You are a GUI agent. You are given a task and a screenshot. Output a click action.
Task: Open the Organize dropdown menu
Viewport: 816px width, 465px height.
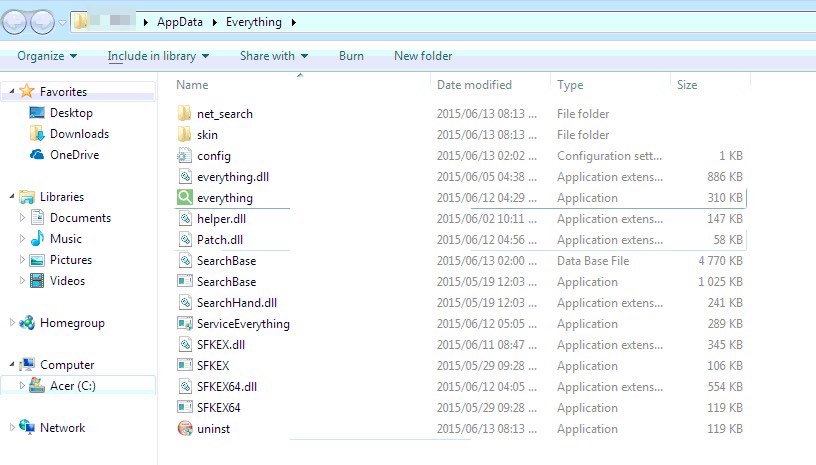(x=46, y=56)
